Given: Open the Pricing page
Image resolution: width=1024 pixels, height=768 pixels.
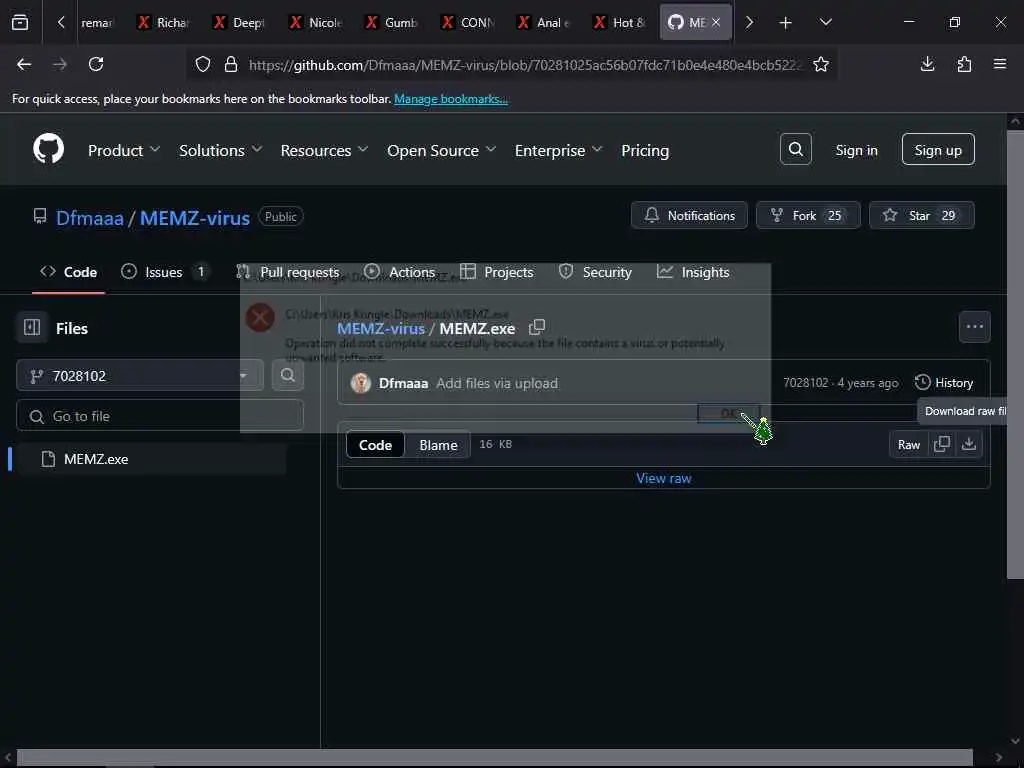Looking at the screenshot, I should (645, 150).
